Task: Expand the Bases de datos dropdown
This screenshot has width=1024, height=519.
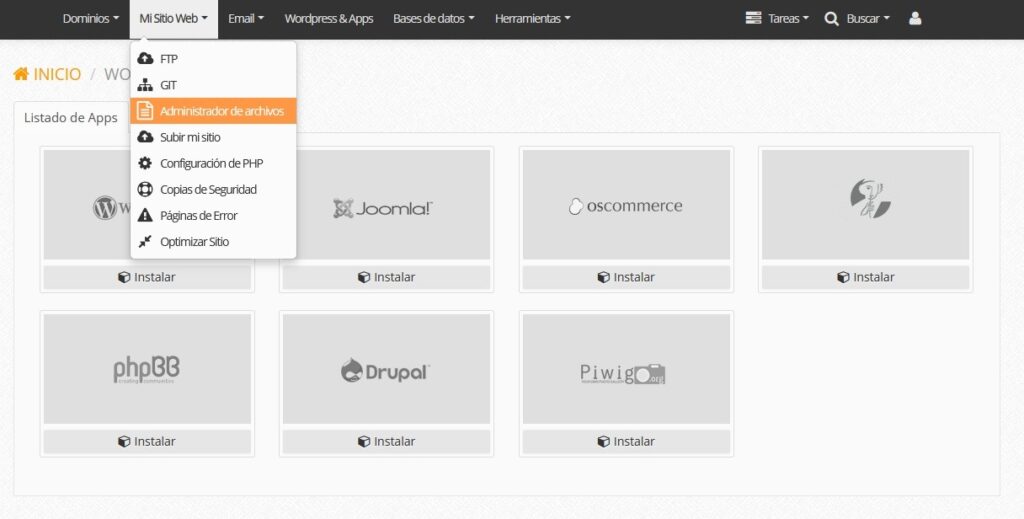Action: 434,18
